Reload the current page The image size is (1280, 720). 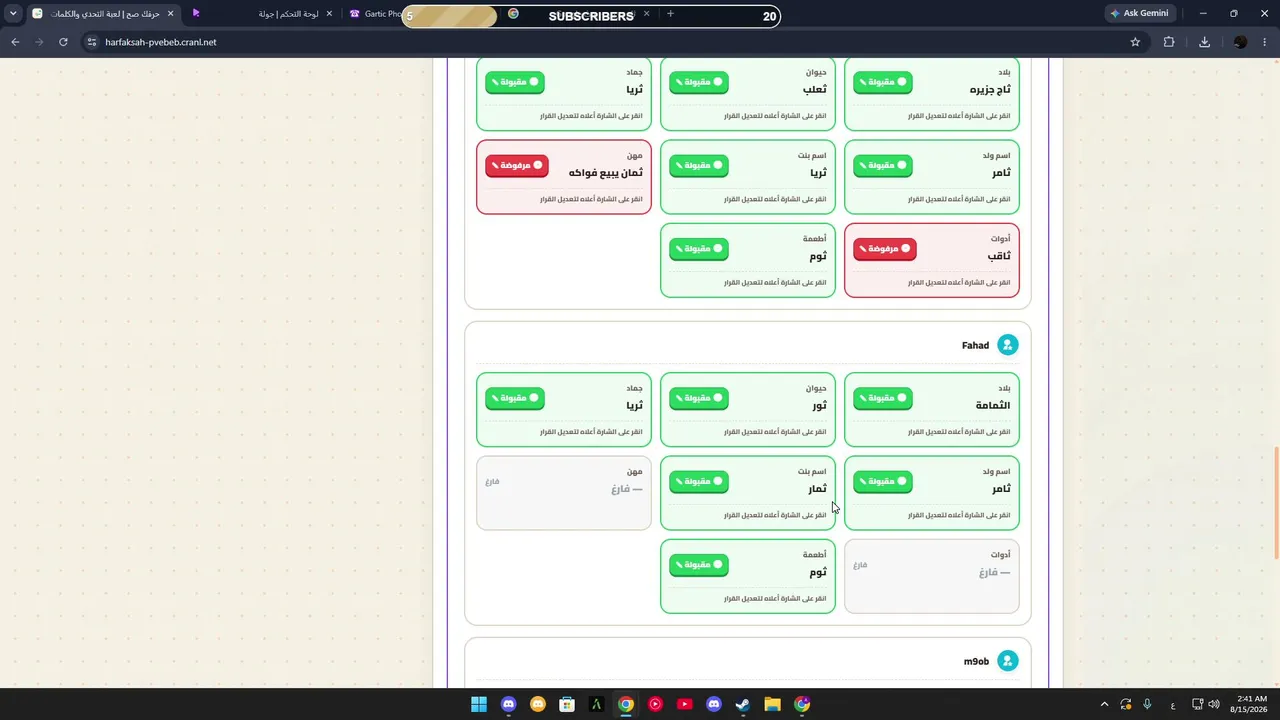[63, 42]
